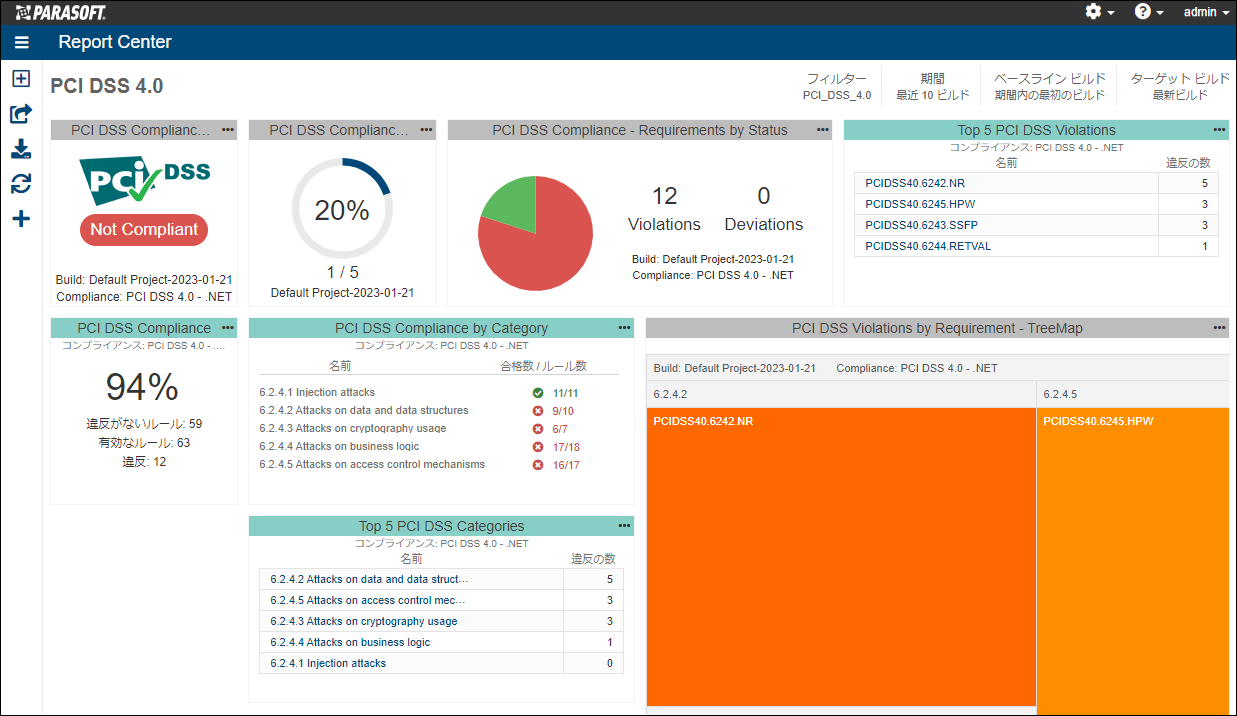Screen dimensions: 1237x716
Task: Click the 名前 column header in violations table
Action: coord(1006,162)
